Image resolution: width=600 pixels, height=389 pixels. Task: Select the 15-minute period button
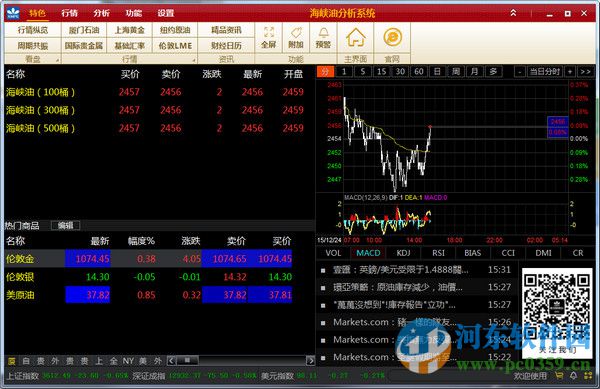click(x=382, y=72)
